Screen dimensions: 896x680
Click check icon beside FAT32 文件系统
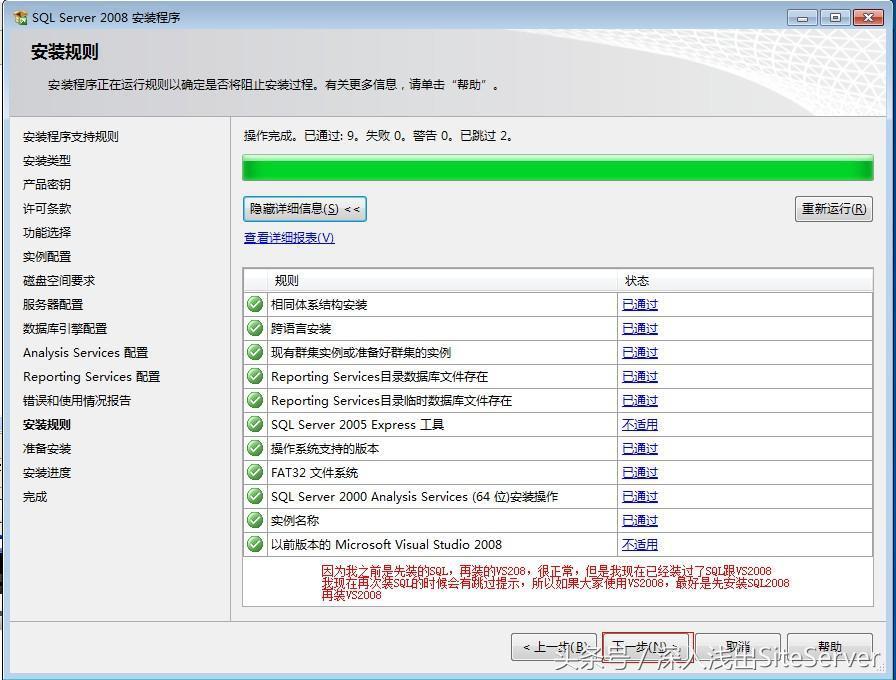tap(255, 472)
